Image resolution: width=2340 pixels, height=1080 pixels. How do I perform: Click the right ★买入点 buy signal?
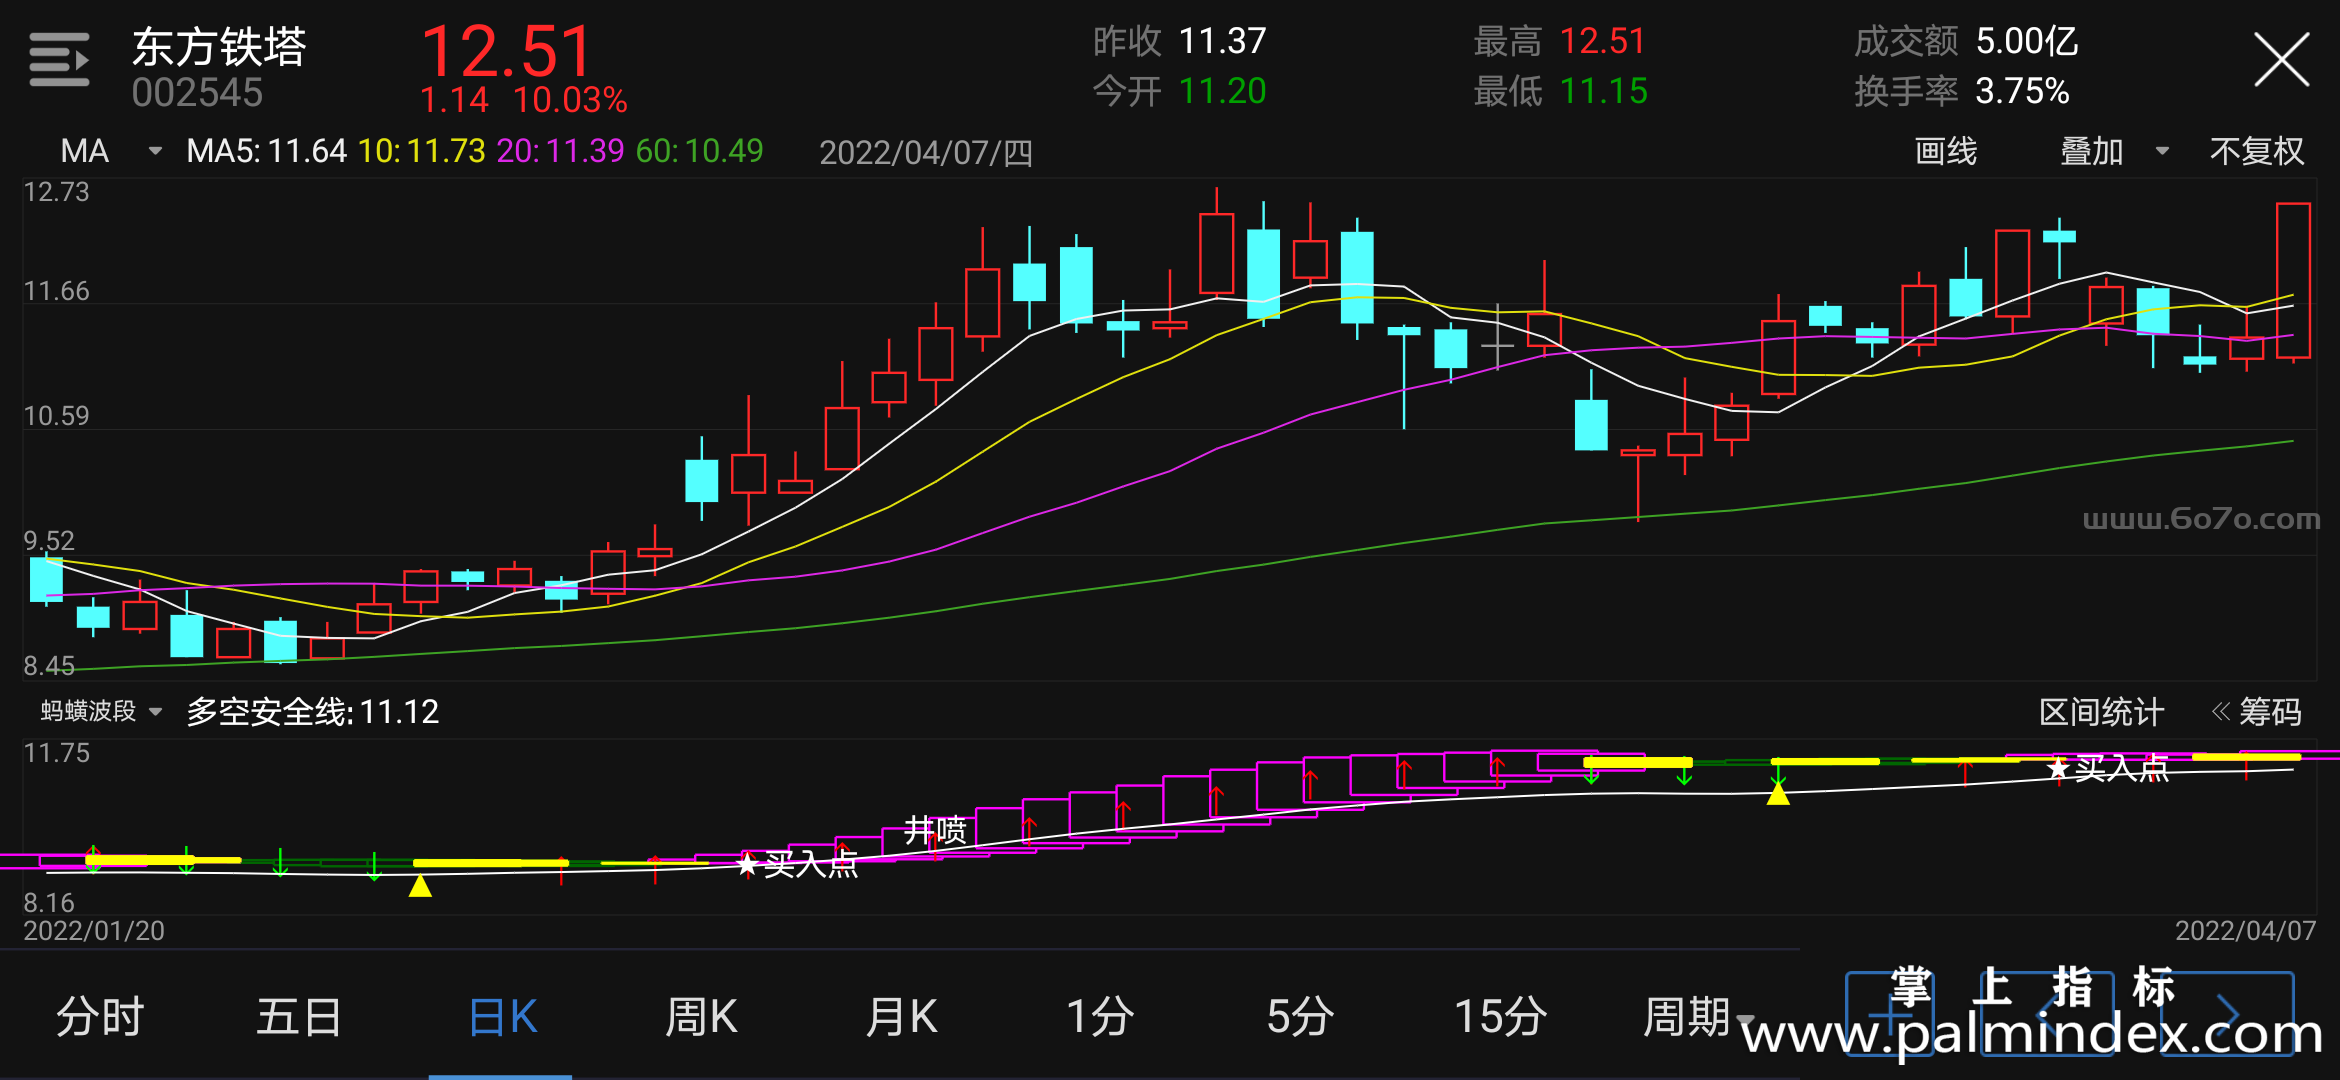pos(2107,768)
